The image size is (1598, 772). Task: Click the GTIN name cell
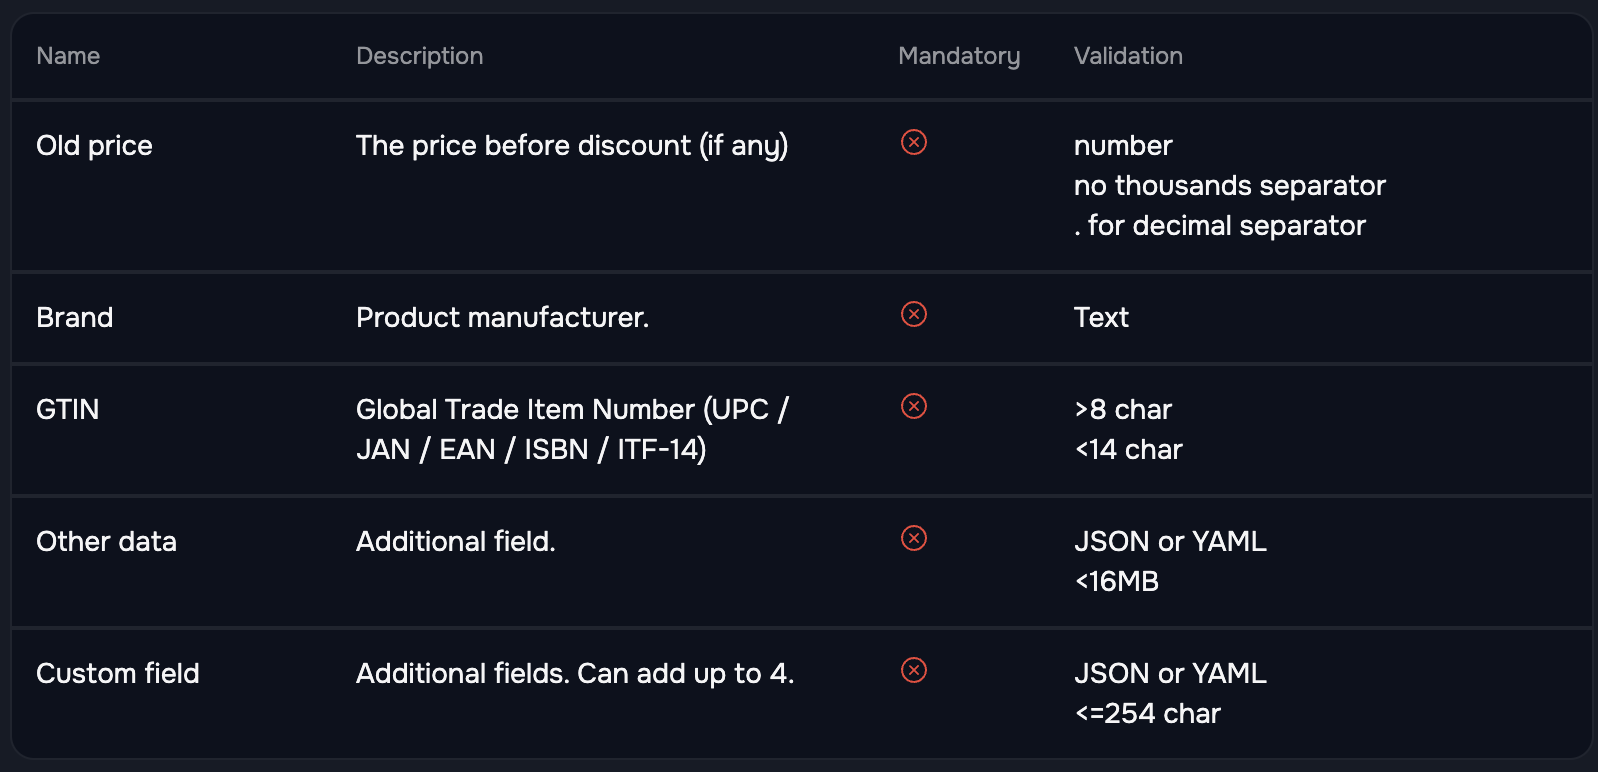68,410
